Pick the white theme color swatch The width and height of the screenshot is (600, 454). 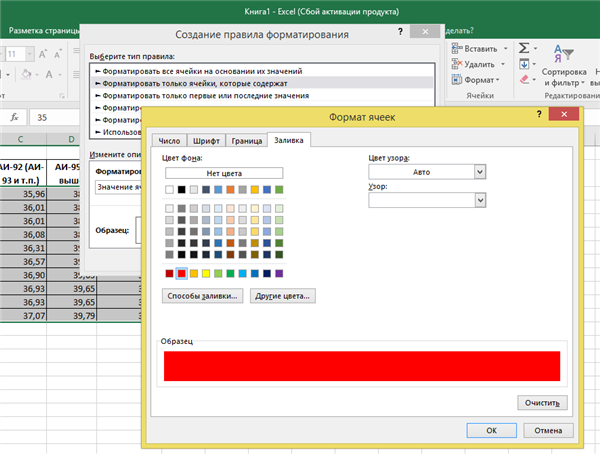[x=169, y=189]
